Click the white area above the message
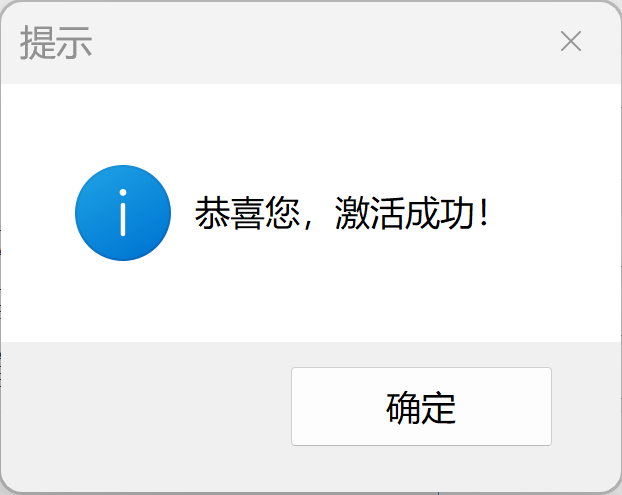This screenshot has height=495, width=622. 311,123
